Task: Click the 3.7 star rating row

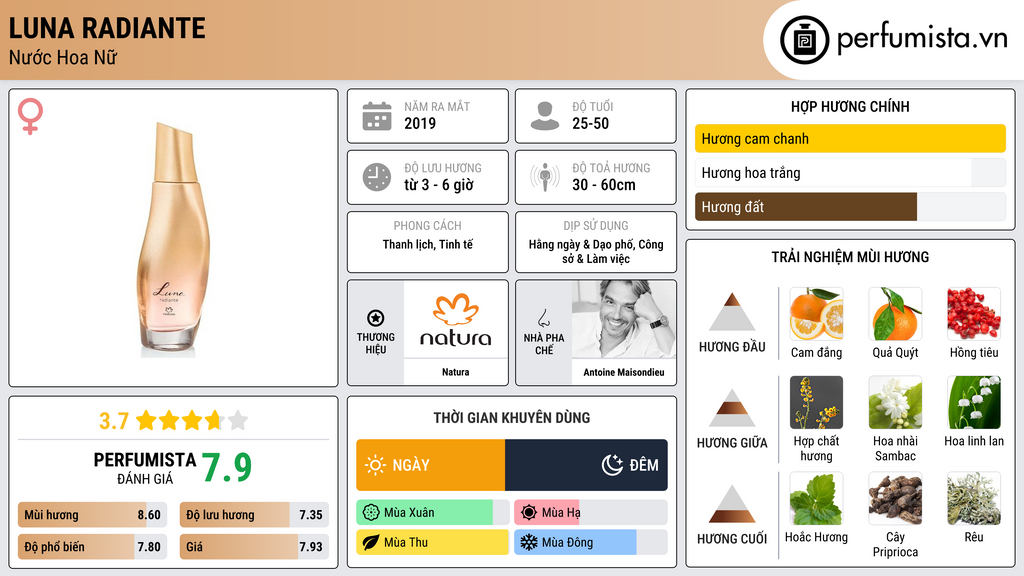Action: point(174,421)
